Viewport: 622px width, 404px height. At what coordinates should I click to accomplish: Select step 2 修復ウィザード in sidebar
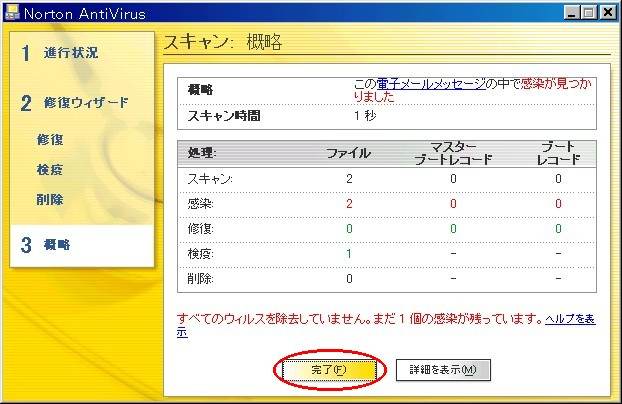(75, 103)
